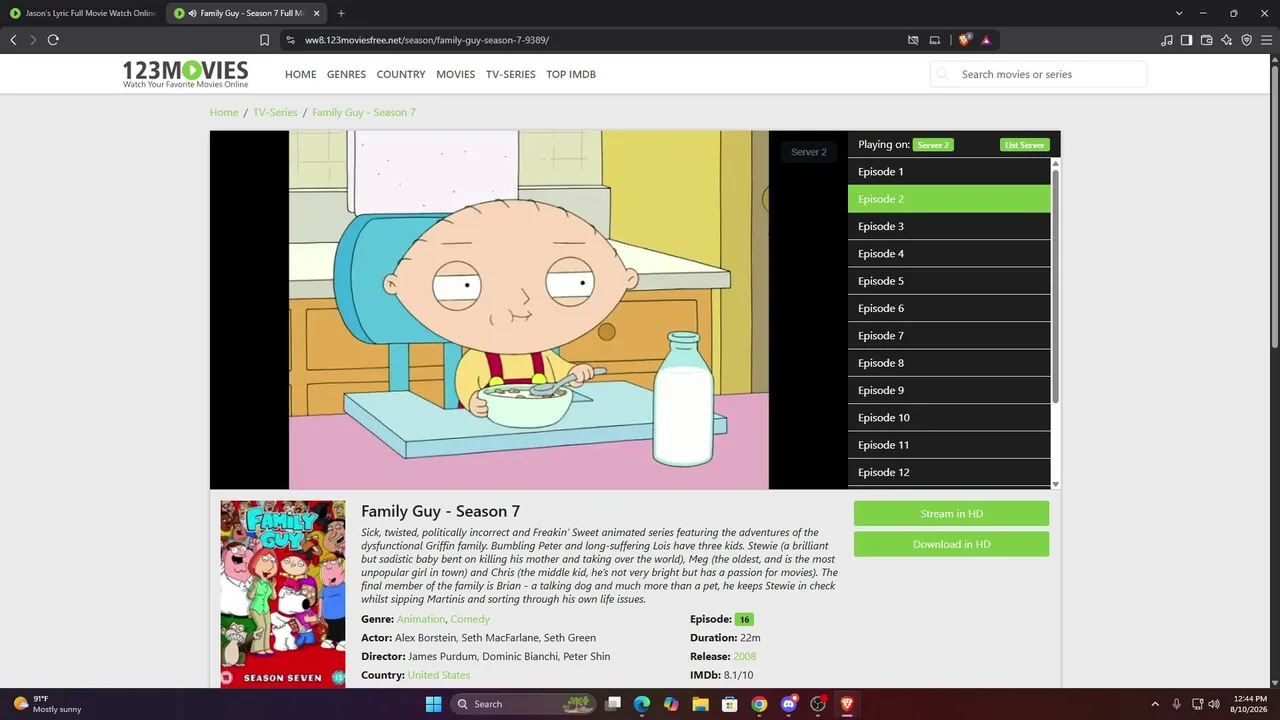This screenshot has width=1280, height=720.
Task: Follow the United States country link
Action: pos(438,675)
